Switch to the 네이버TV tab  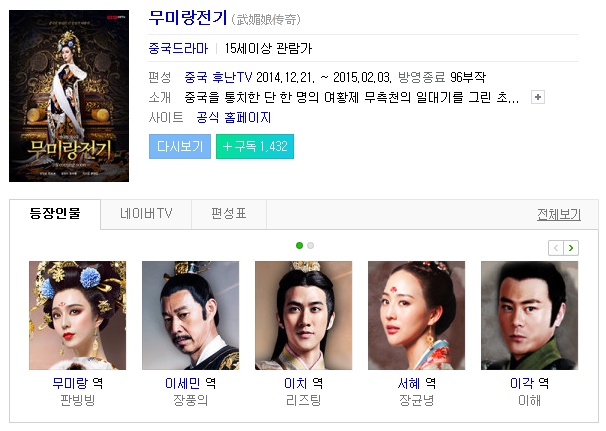tap(146, 214)
